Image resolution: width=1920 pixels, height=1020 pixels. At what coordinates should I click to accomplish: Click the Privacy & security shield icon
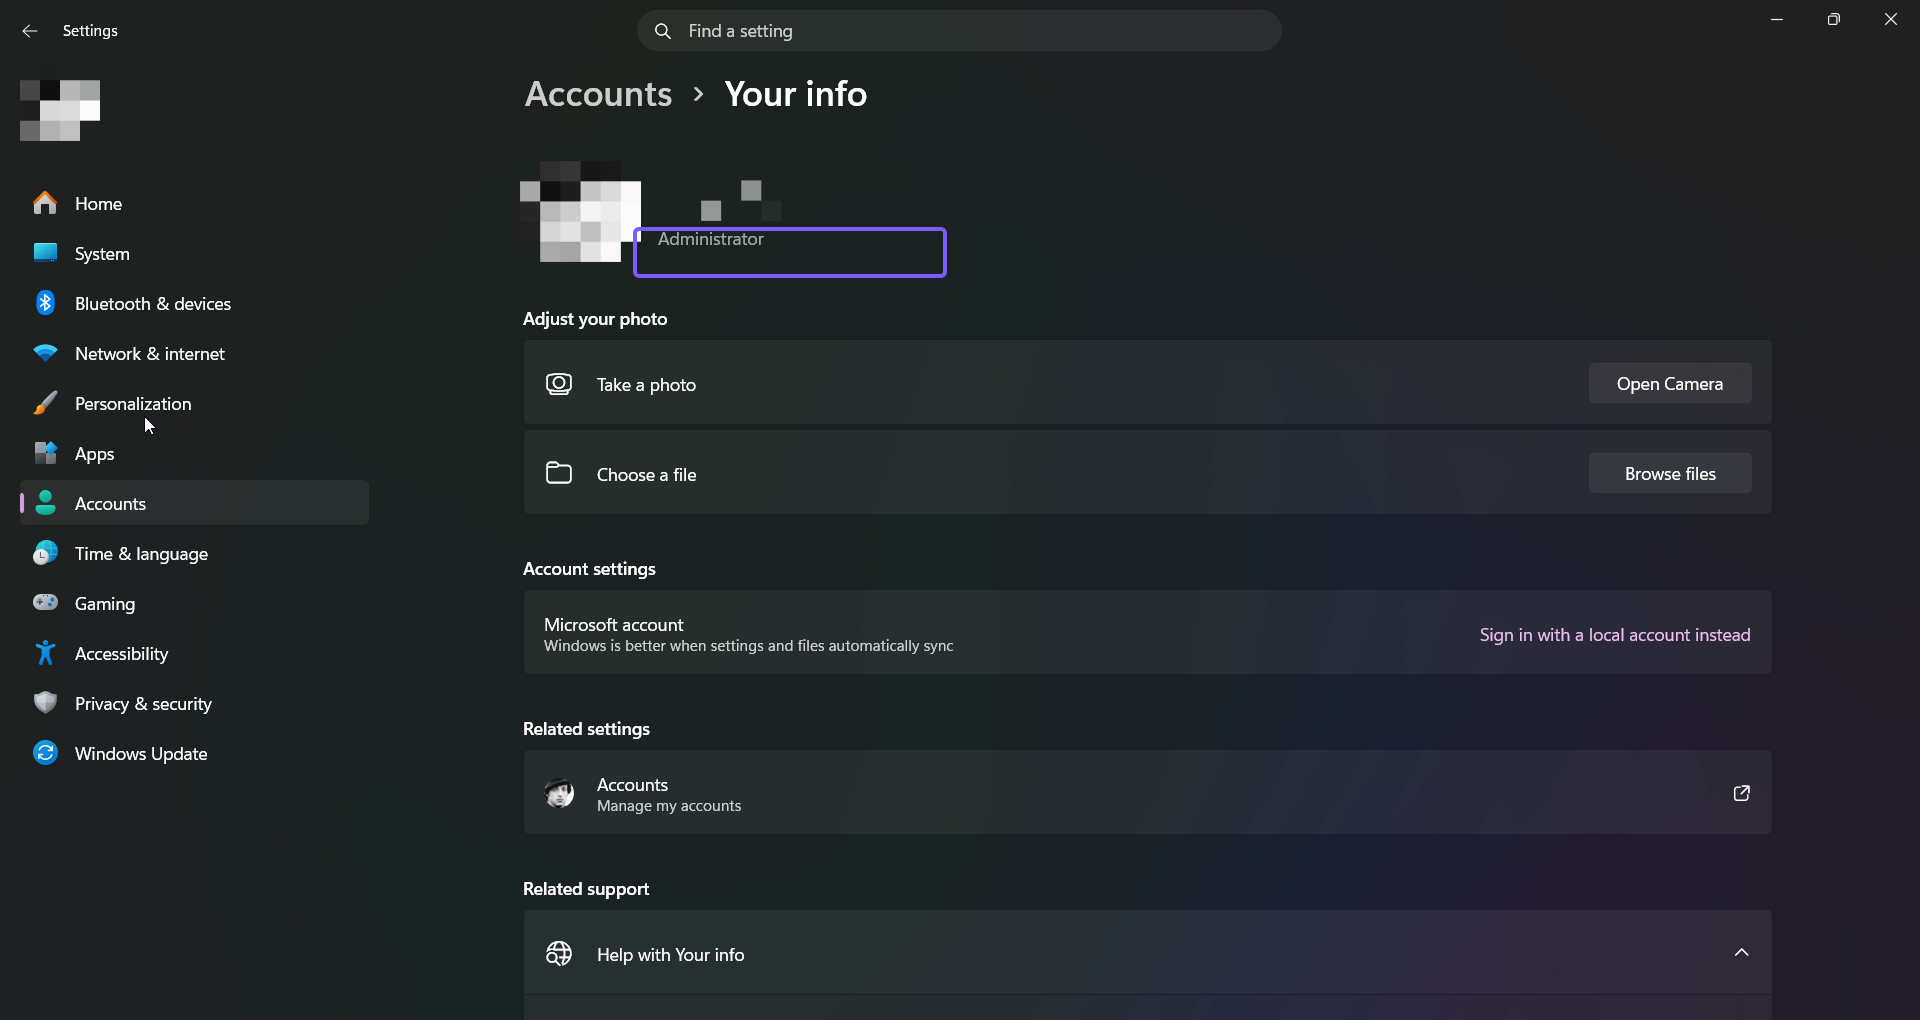[45, 703]
